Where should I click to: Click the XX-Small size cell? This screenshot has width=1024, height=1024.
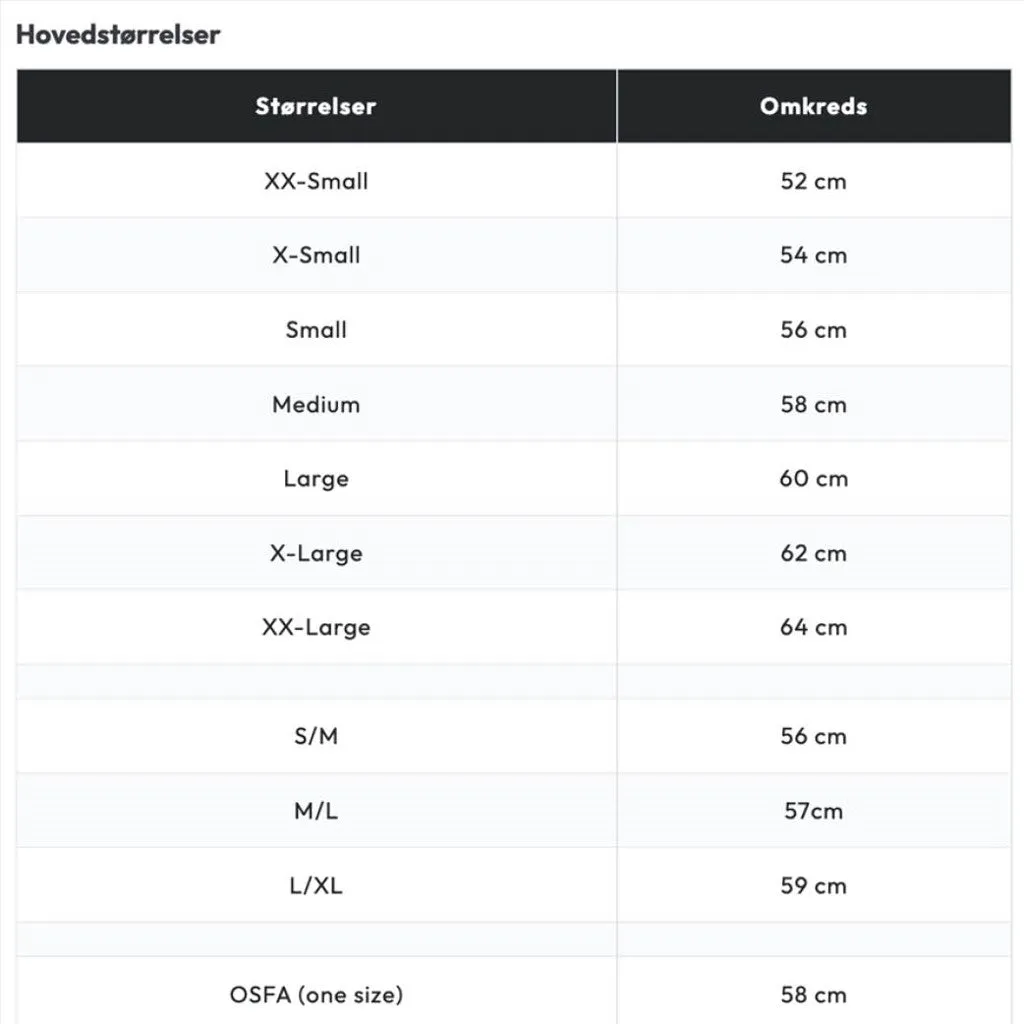click(x=316, y=180)
